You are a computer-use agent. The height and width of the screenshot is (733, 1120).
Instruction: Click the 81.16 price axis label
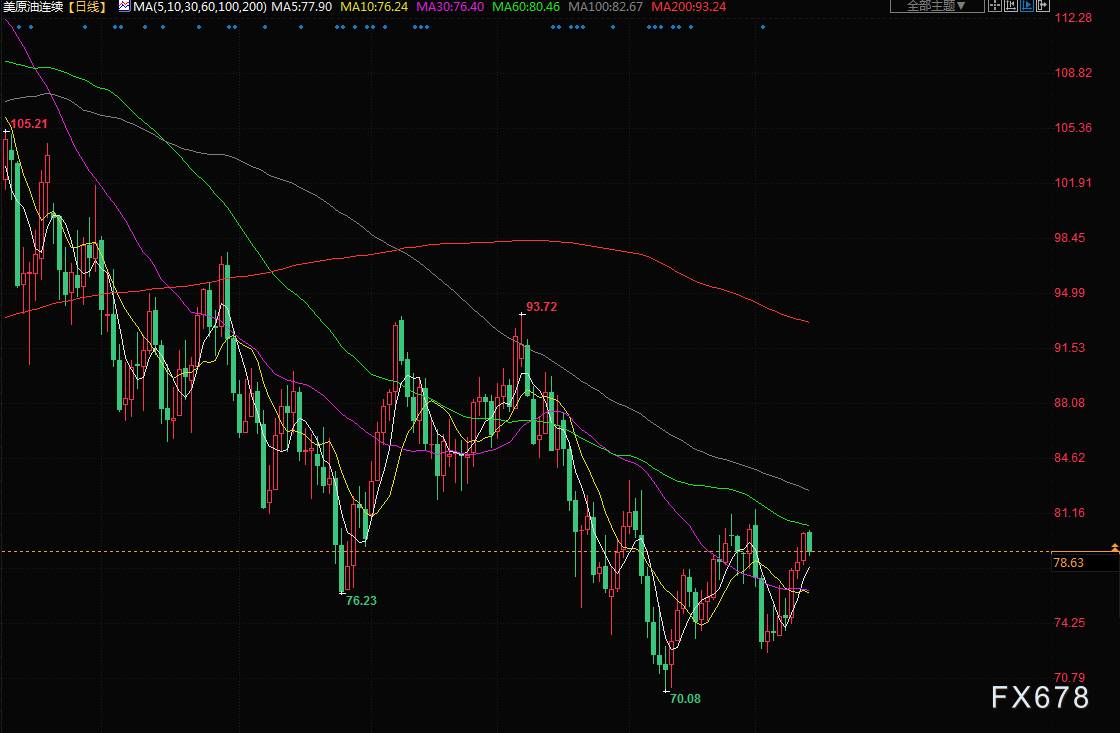[x=1069, y=513]
